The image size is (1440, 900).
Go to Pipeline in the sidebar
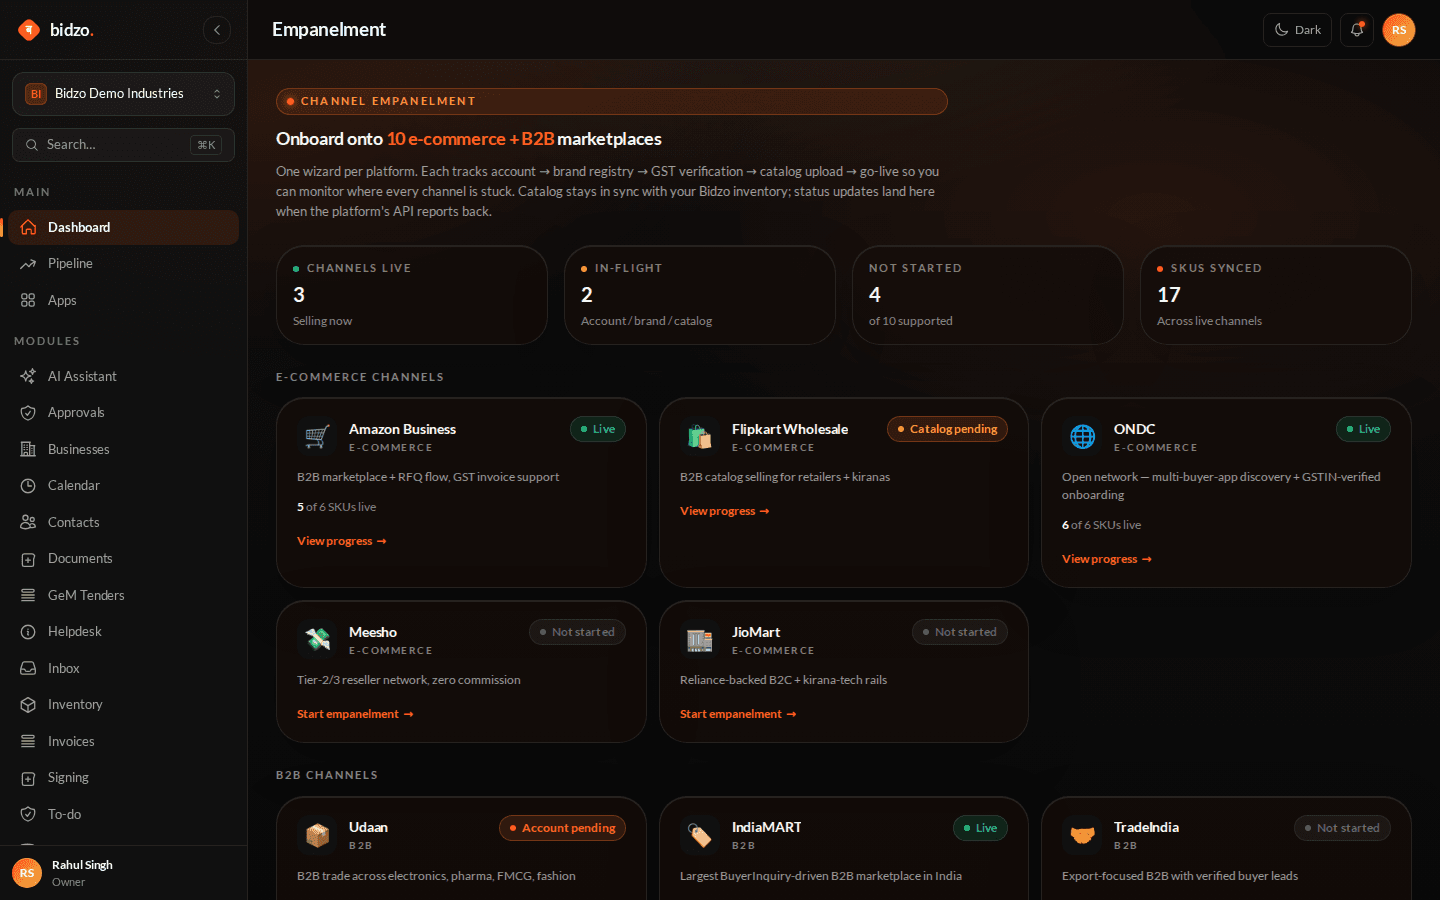(x=123, y=264)
